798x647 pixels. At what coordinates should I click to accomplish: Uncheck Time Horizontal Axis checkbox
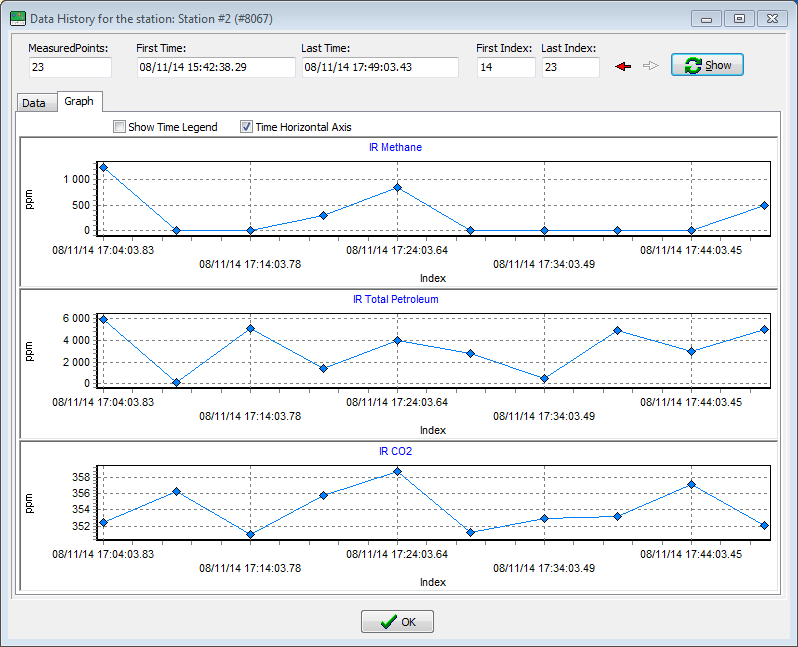click(246, 127)
